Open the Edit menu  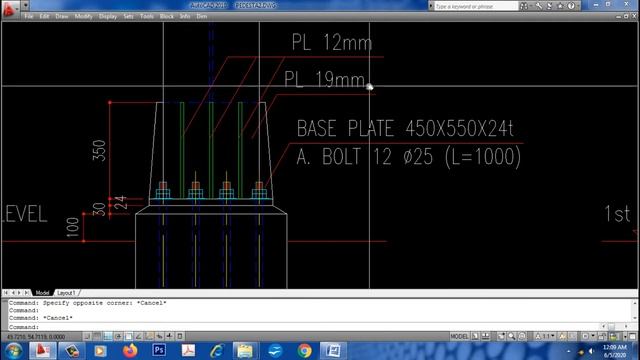tap(44, 16)
